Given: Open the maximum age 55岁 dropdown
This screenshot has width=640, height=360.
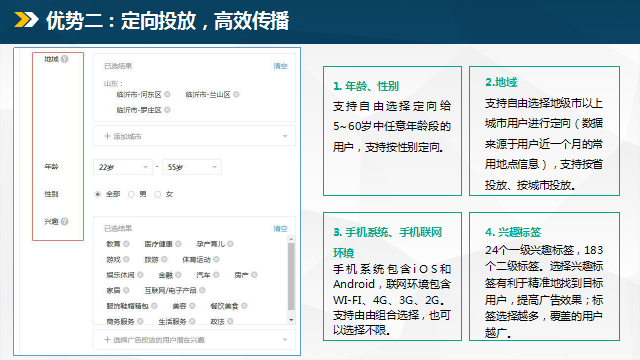Looking at the screenshot, I should pos(192,167).
